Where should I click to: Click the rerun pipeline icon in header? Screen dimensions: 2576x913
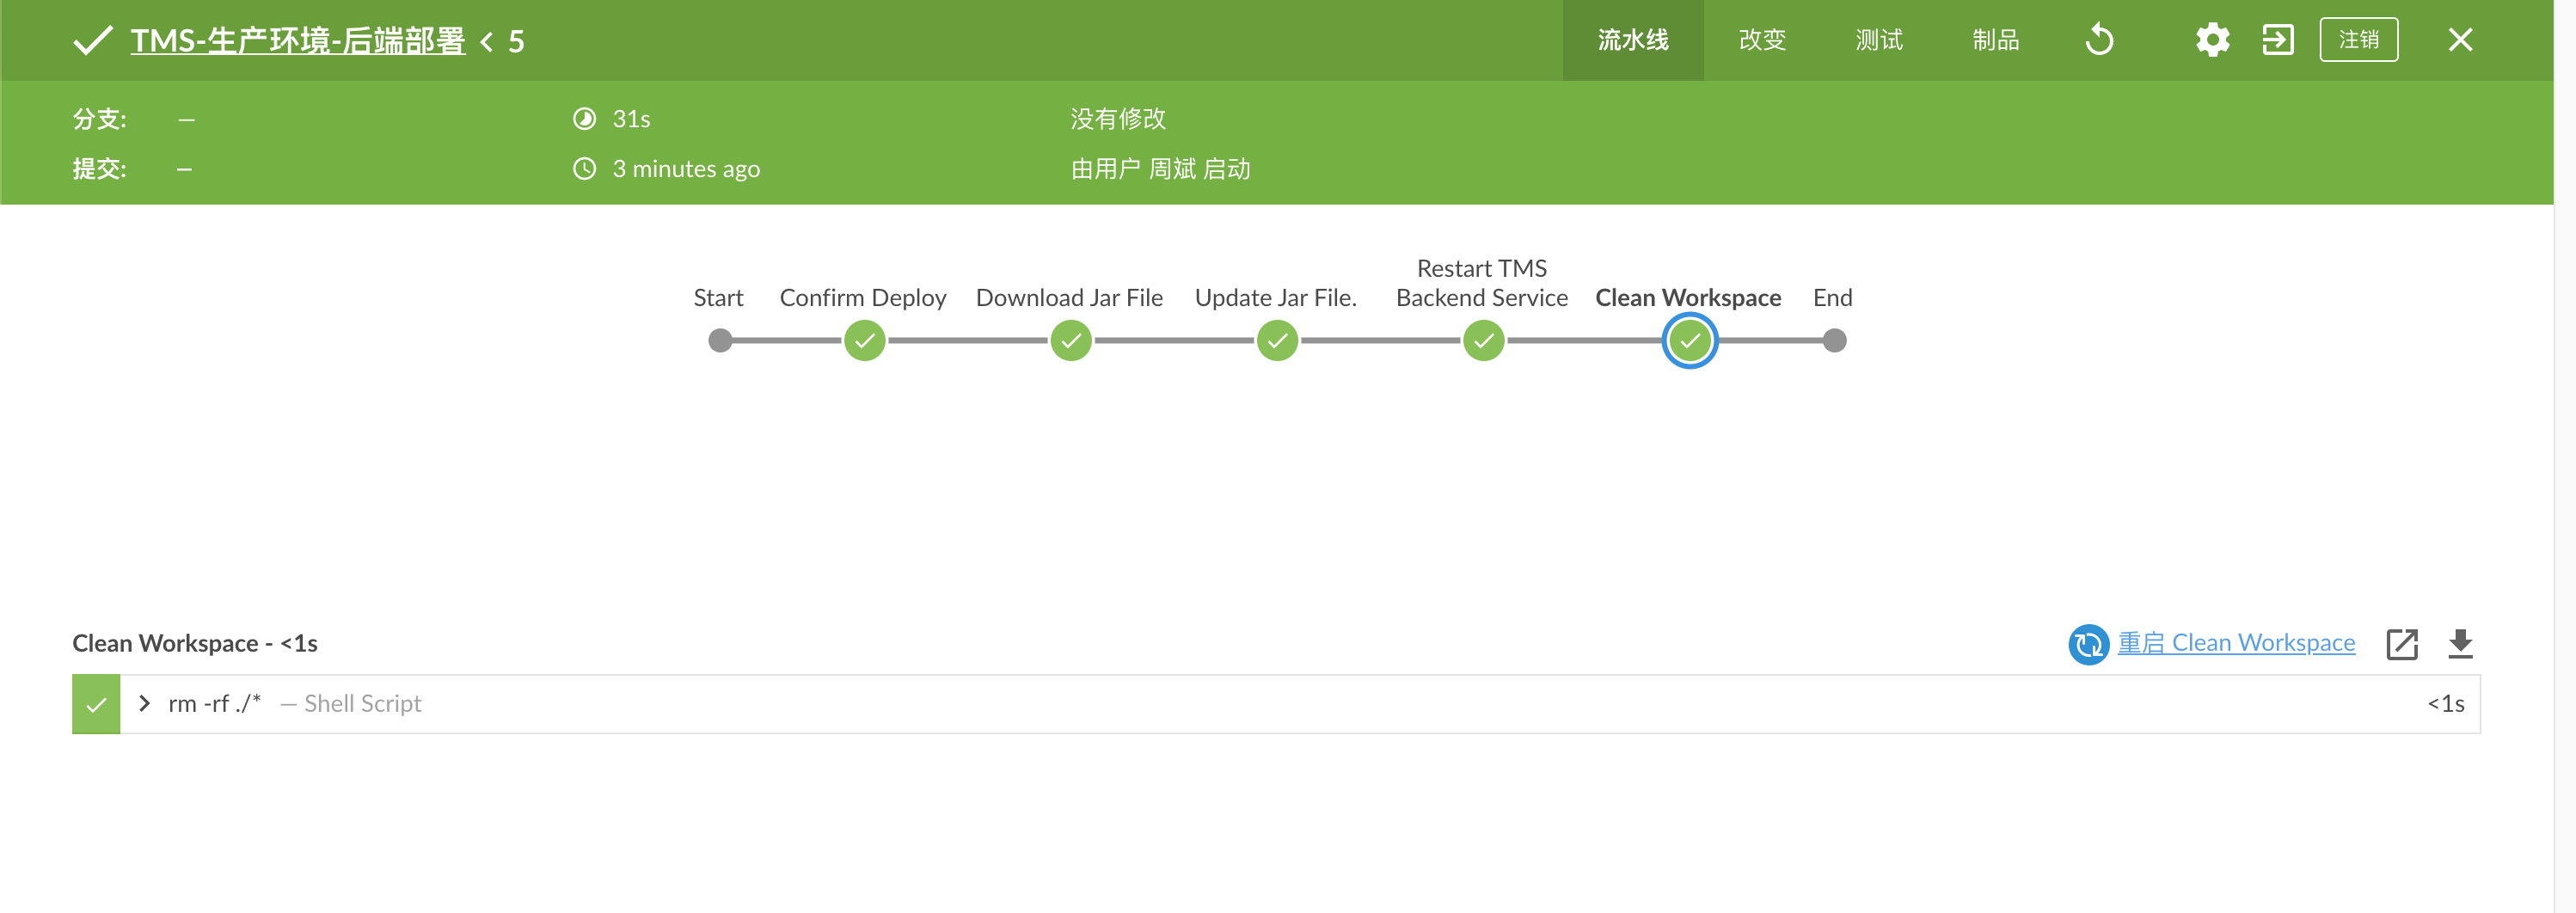(2099, 40)
